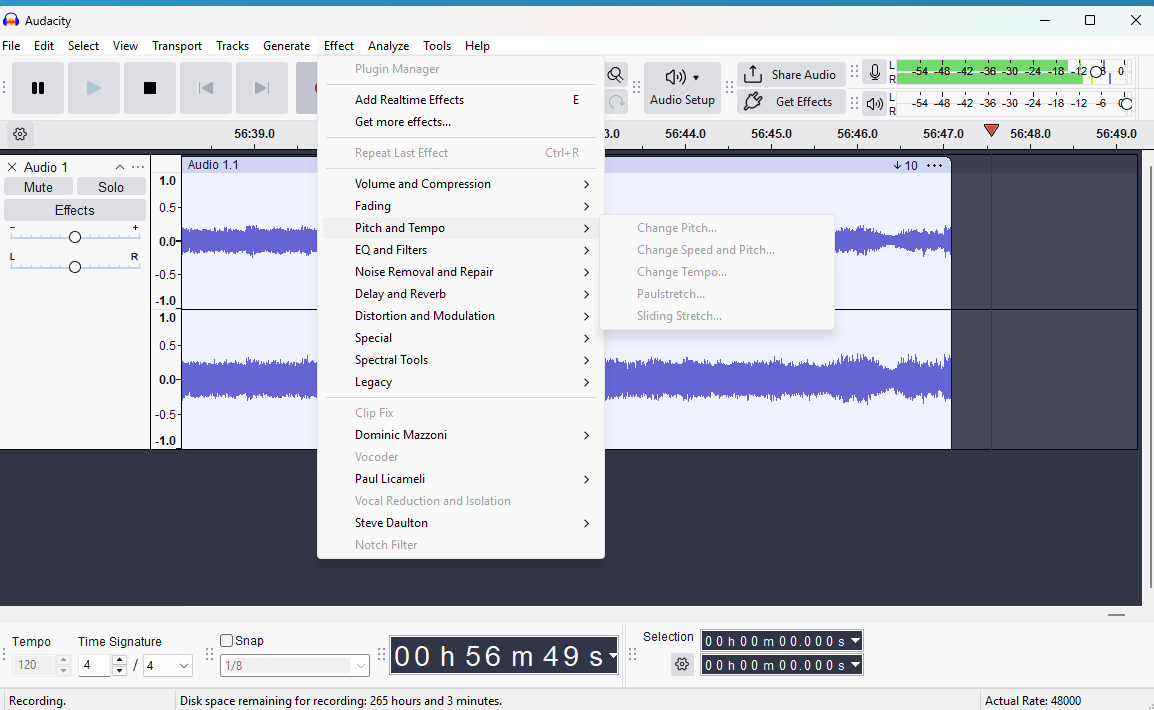Choose Add Realtime Effects
The image size is (1154, 710).
(460, 100)
